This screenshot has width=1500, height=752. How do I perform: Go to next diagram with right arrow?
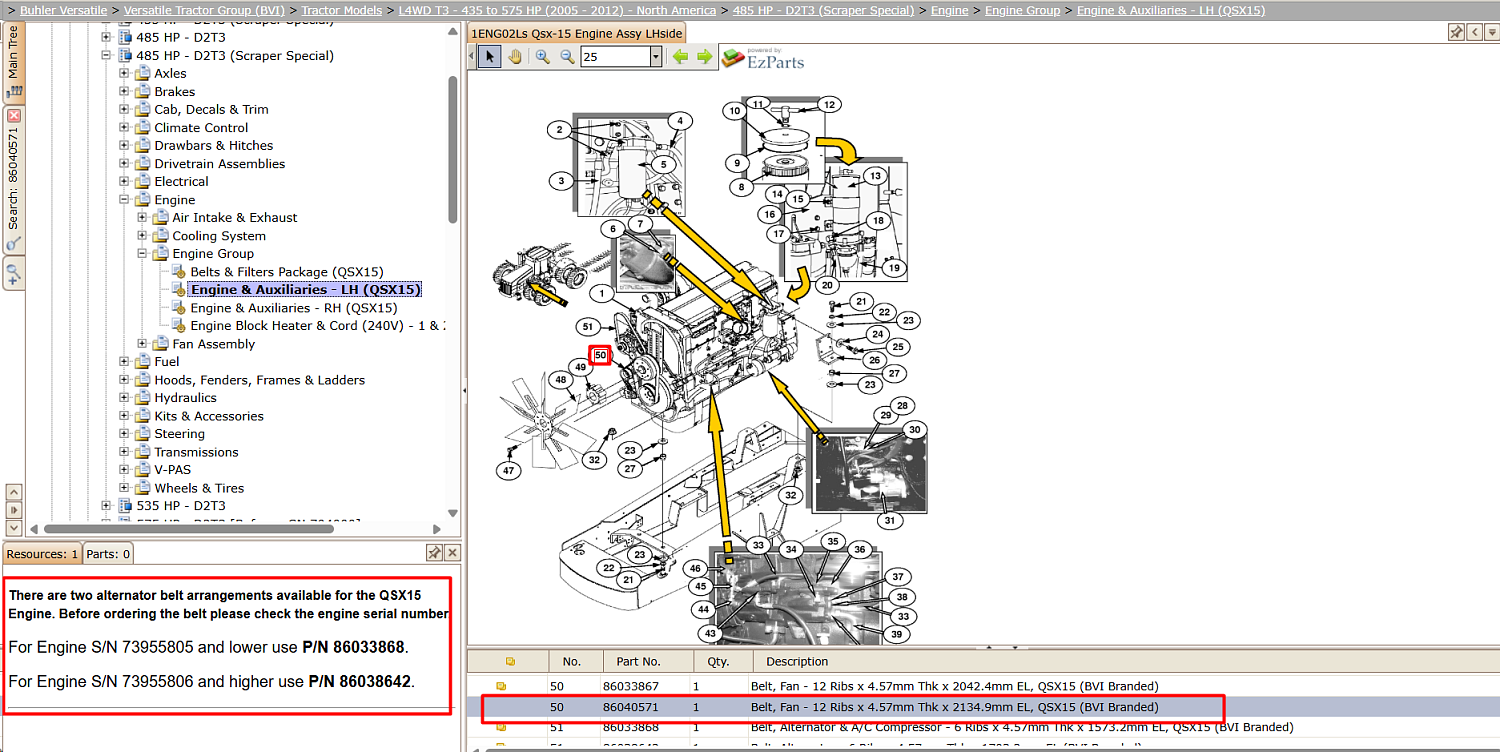pyautogui.click(x=705, y=57)
